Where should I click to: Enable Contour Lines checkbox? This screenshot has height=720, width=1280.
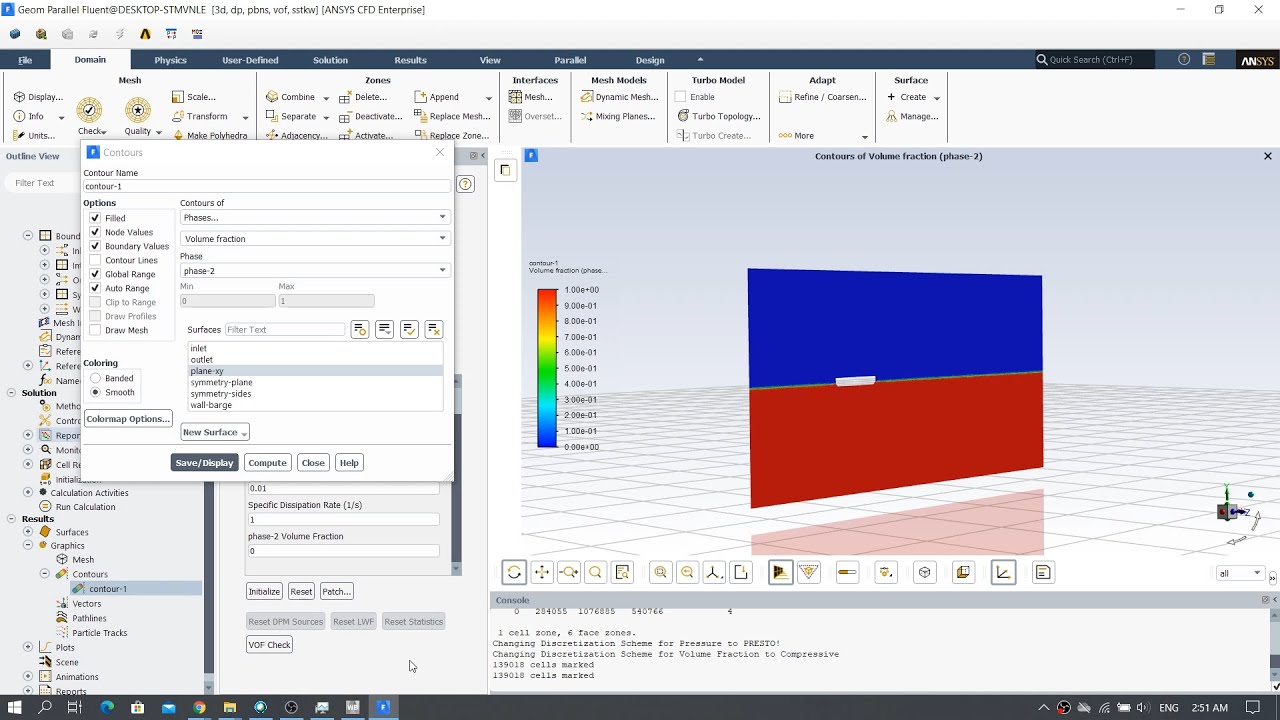coord(95,260)
